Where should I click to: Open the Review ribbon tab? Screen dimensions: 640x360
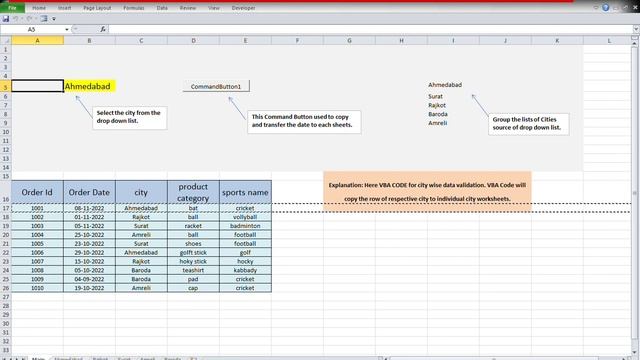coord(188,8)
